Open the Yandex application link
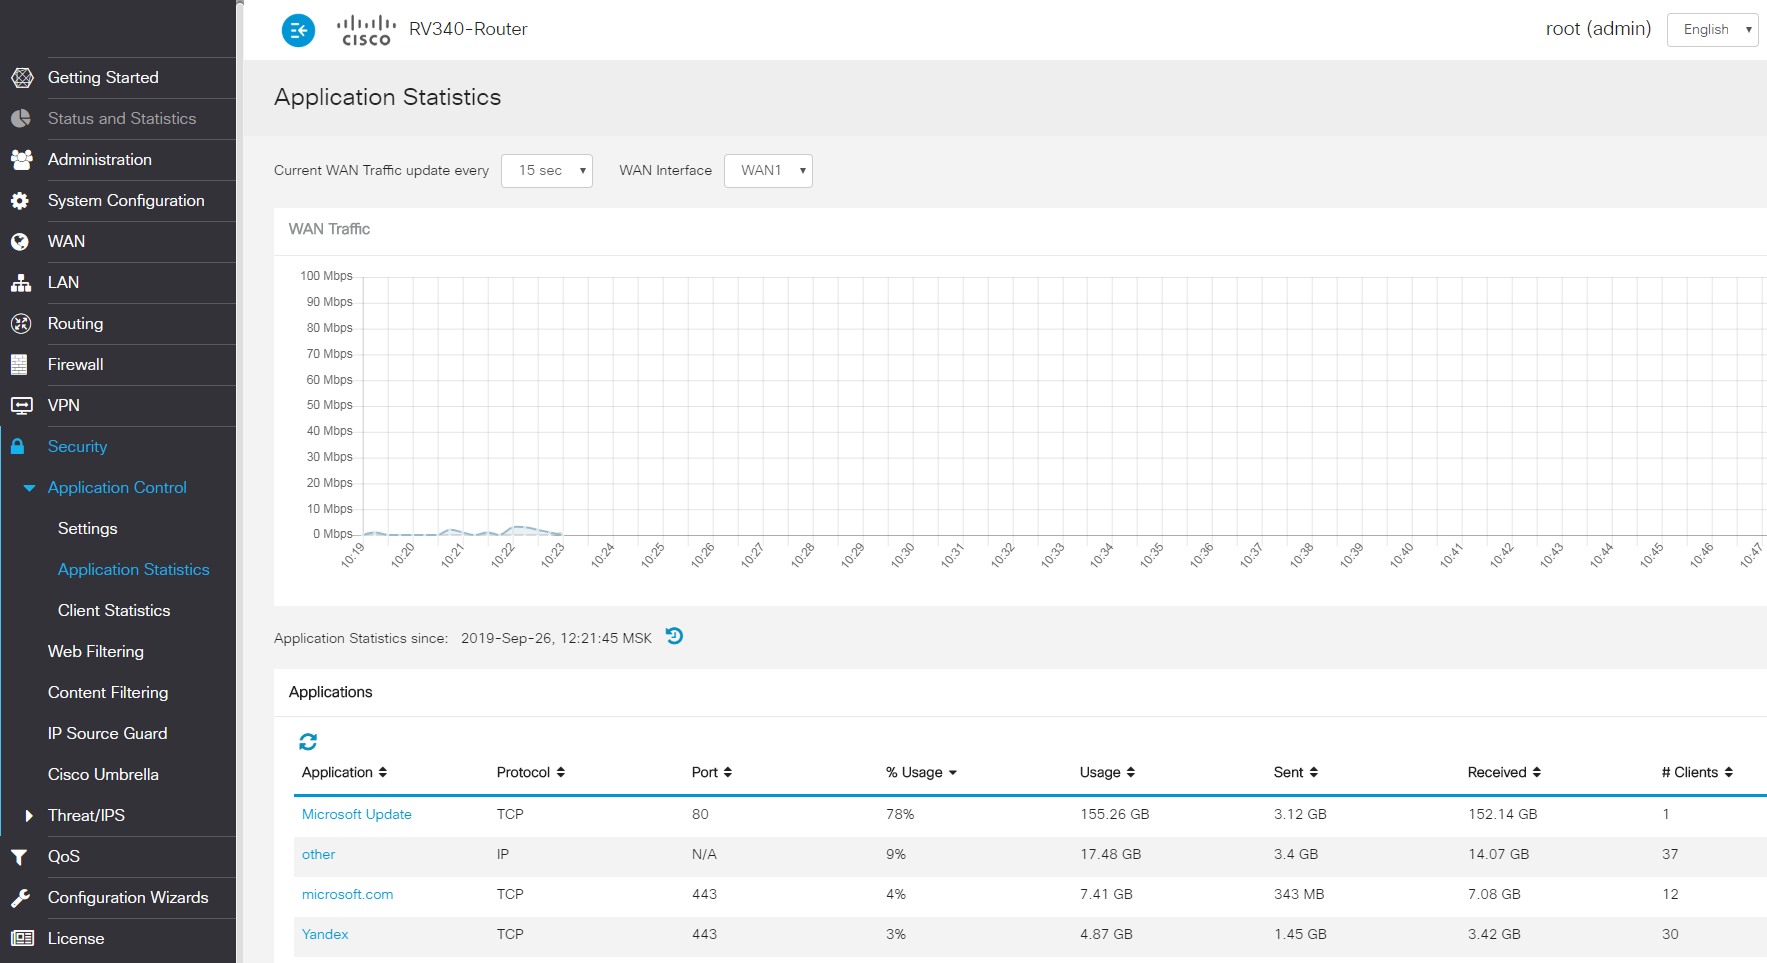The height and width of the screenshot is (963, 1767). (325, 934)
